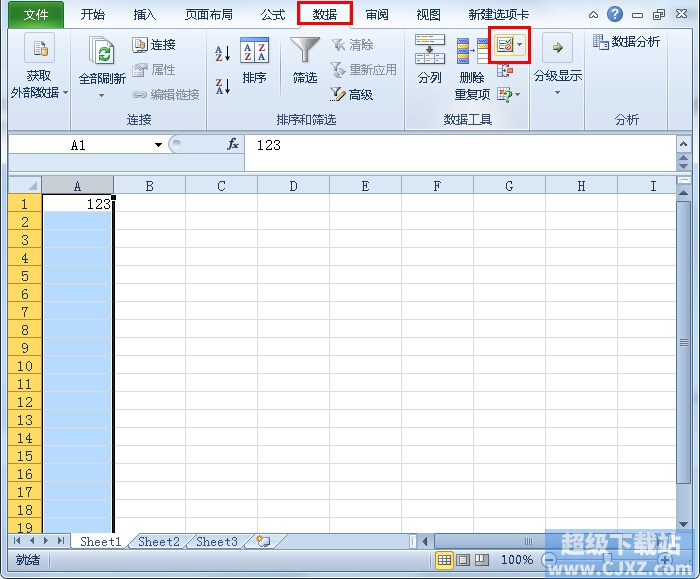Click the zoom level 100% value
The image size is (700, 579).
[x=517, y=559]
